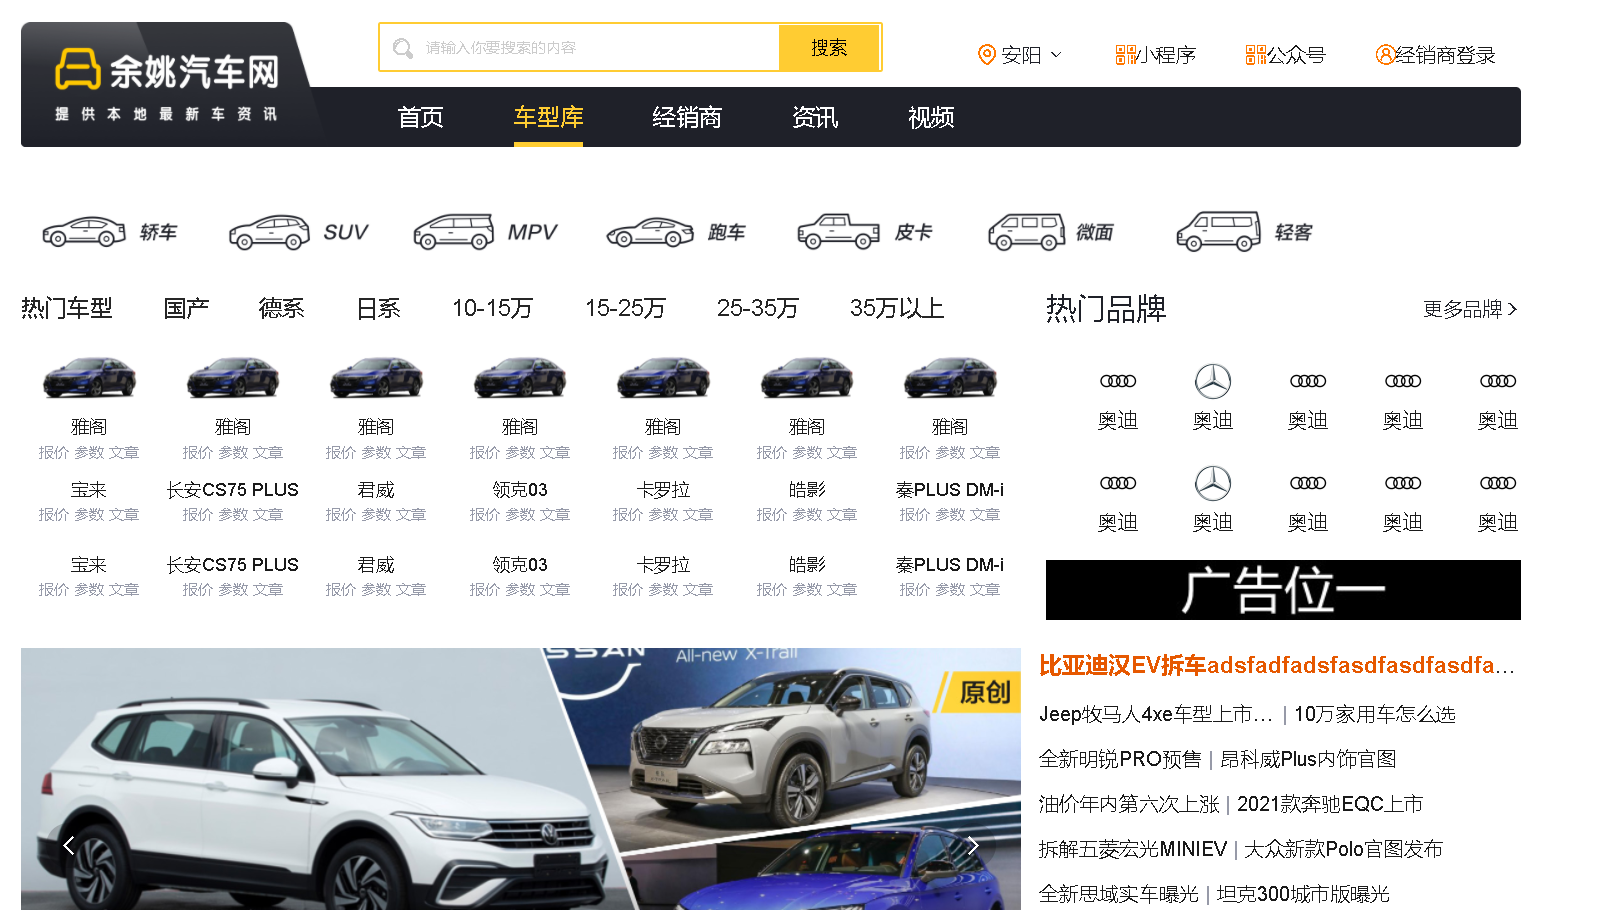
Task: Open the 经销商 menu item
Action: click(687, 118)
